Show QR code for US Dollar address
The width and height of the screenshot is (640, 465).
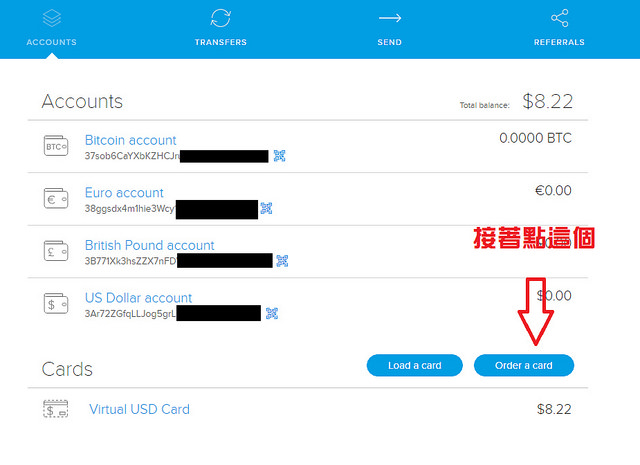[x=272, y=313]
